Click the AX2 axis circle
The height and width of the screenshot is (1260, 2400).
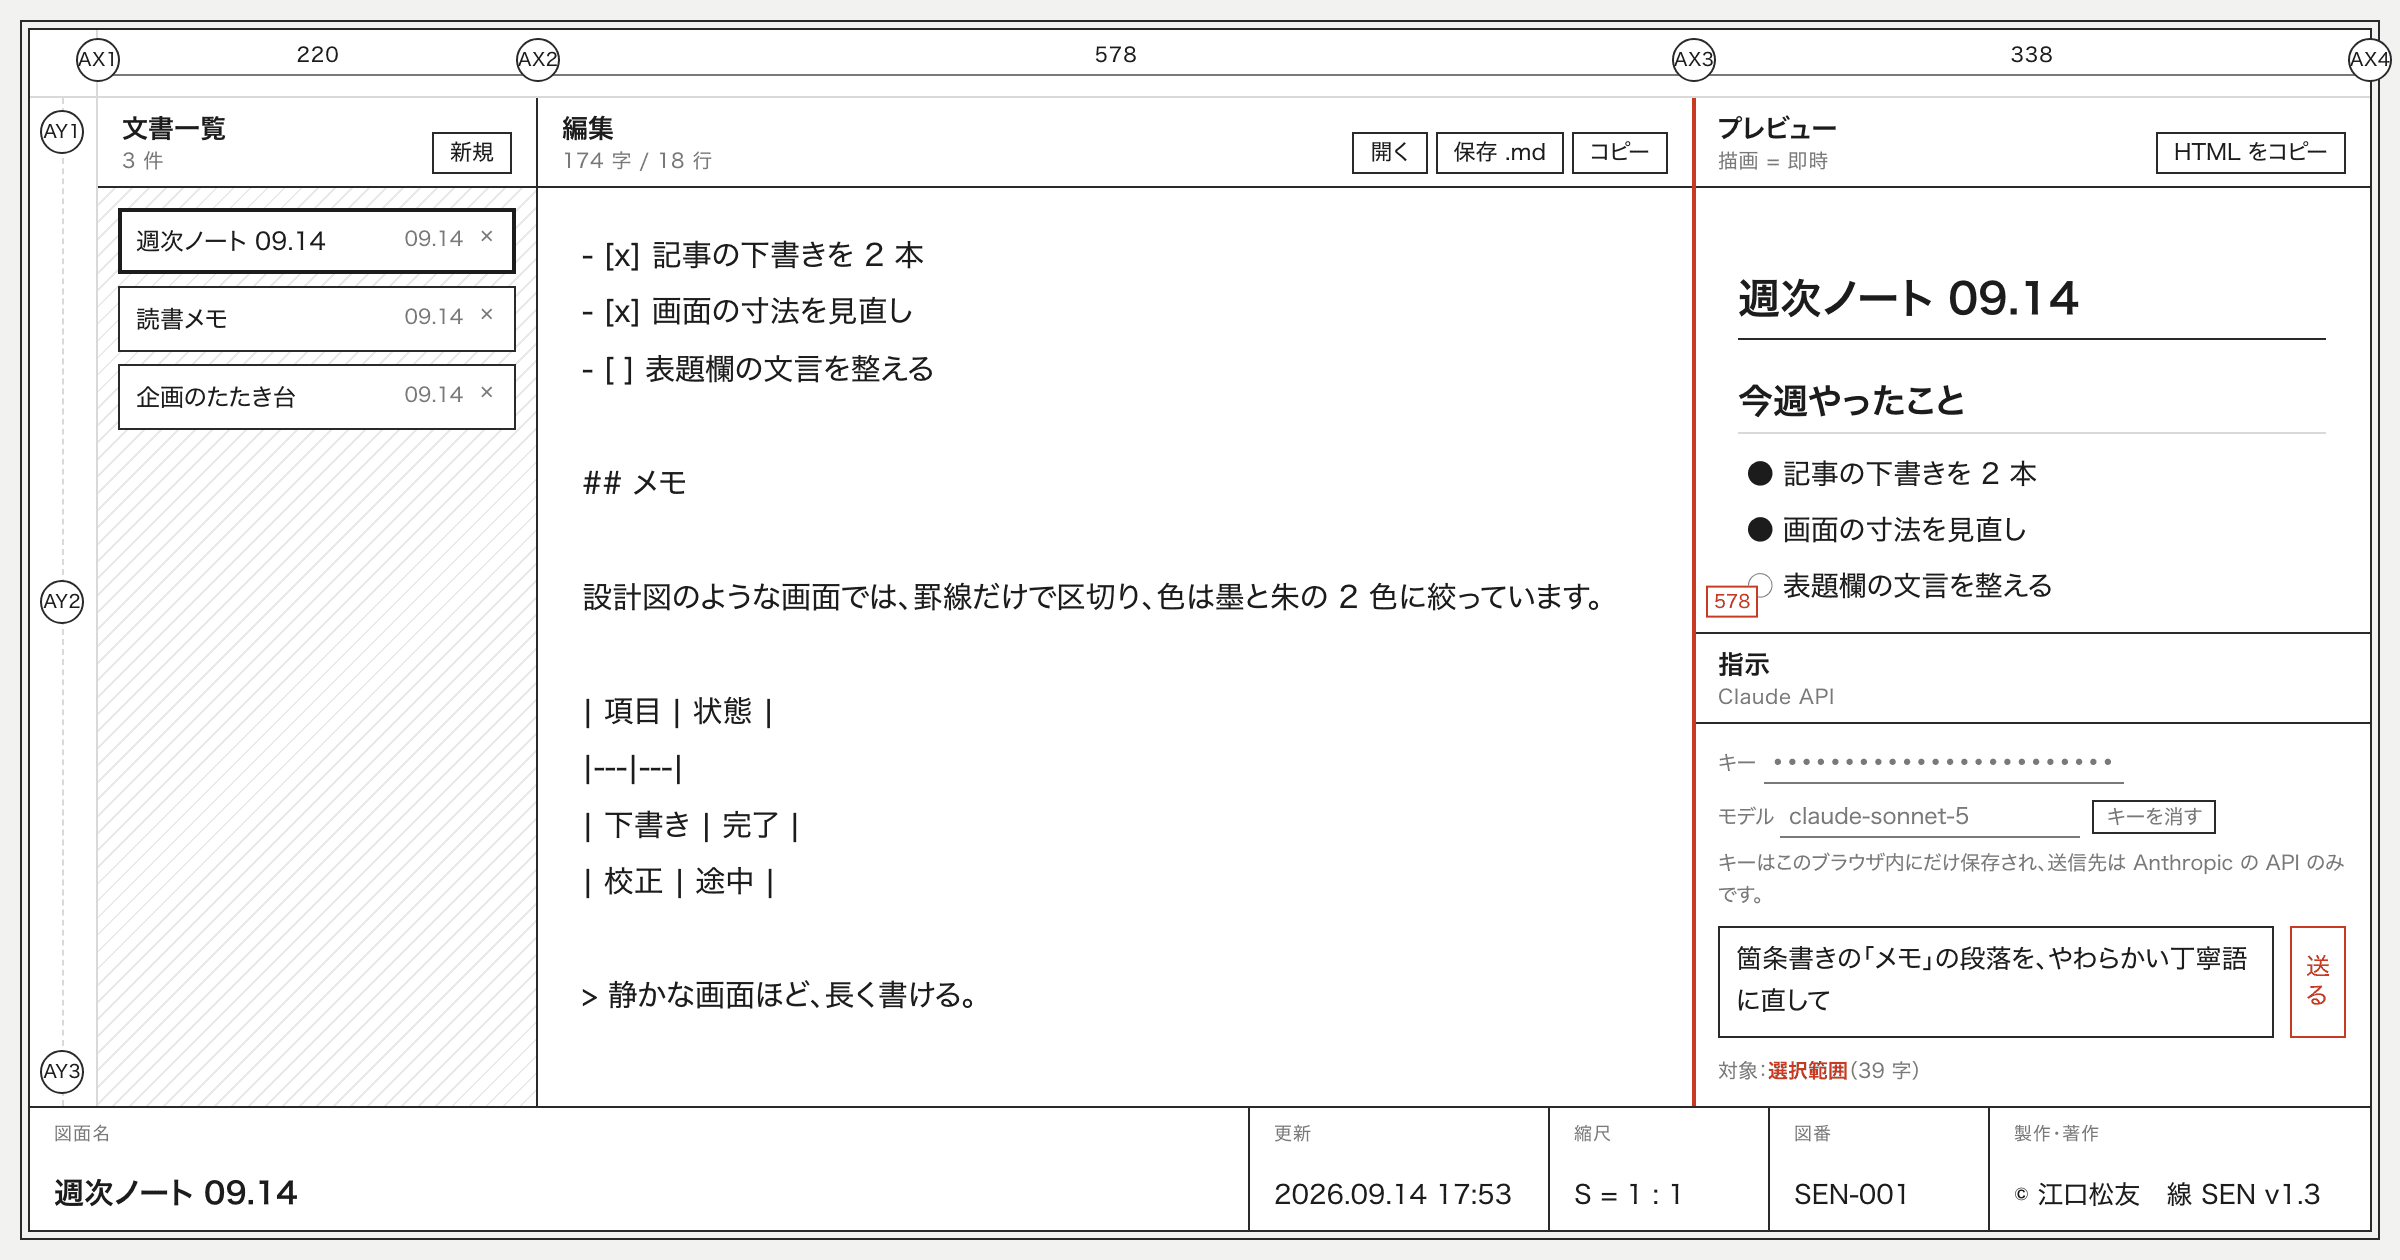coord(538,59)
